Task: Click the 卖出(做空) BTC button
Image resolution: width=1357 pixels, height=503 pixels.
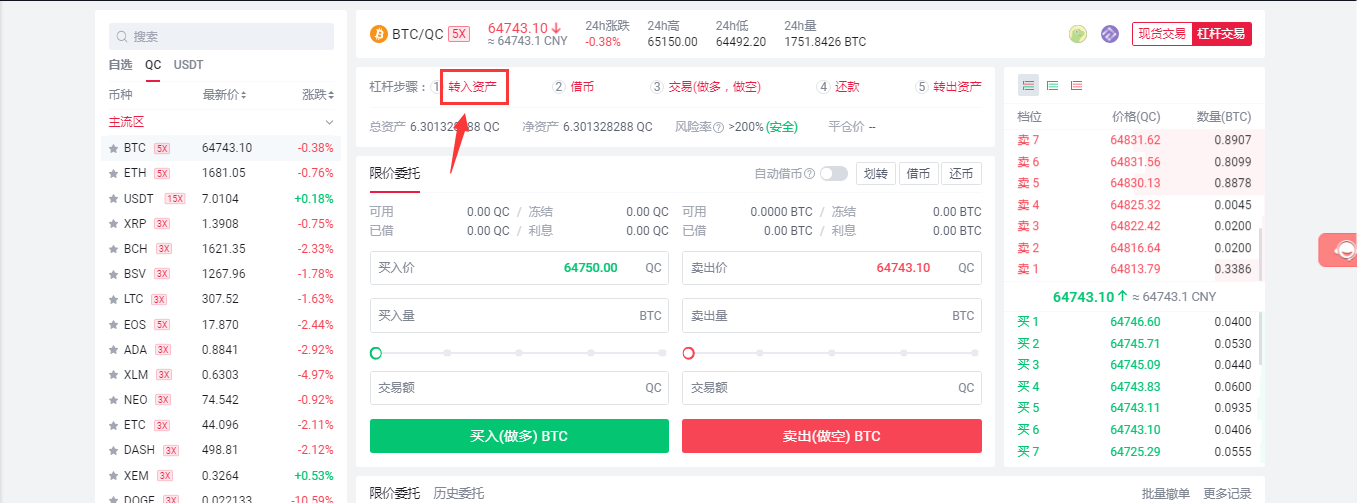Action: pyautogui.click(x=832, y=436)
